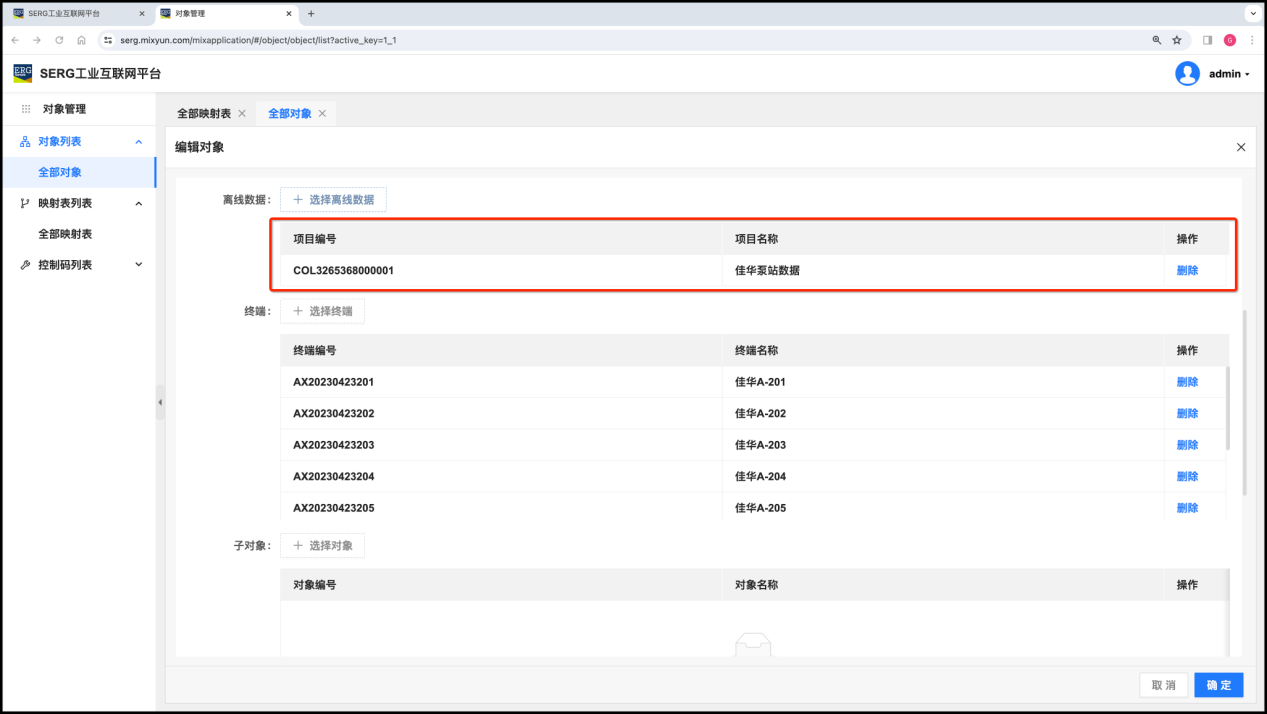Image resolution: width=1267 pixels, height=714 pixels.
Task: Click the 取消 button
Action: [1163, 685]
